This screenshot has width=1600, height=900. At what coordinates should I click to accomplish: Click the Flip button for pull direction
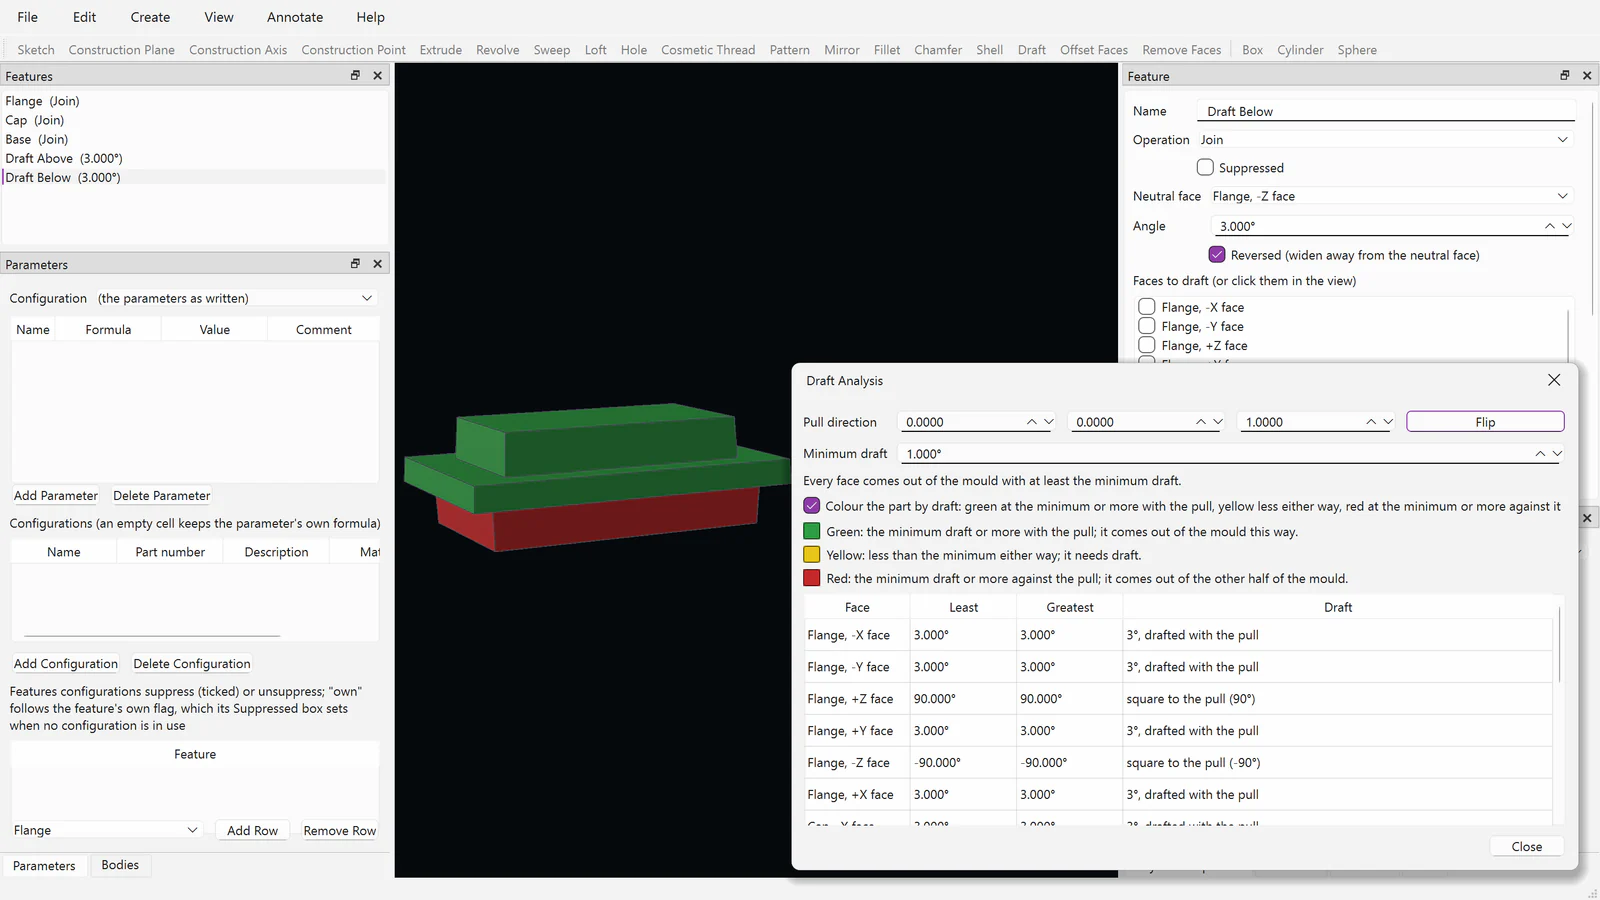pyautogui.click(x=1485, y=422)
